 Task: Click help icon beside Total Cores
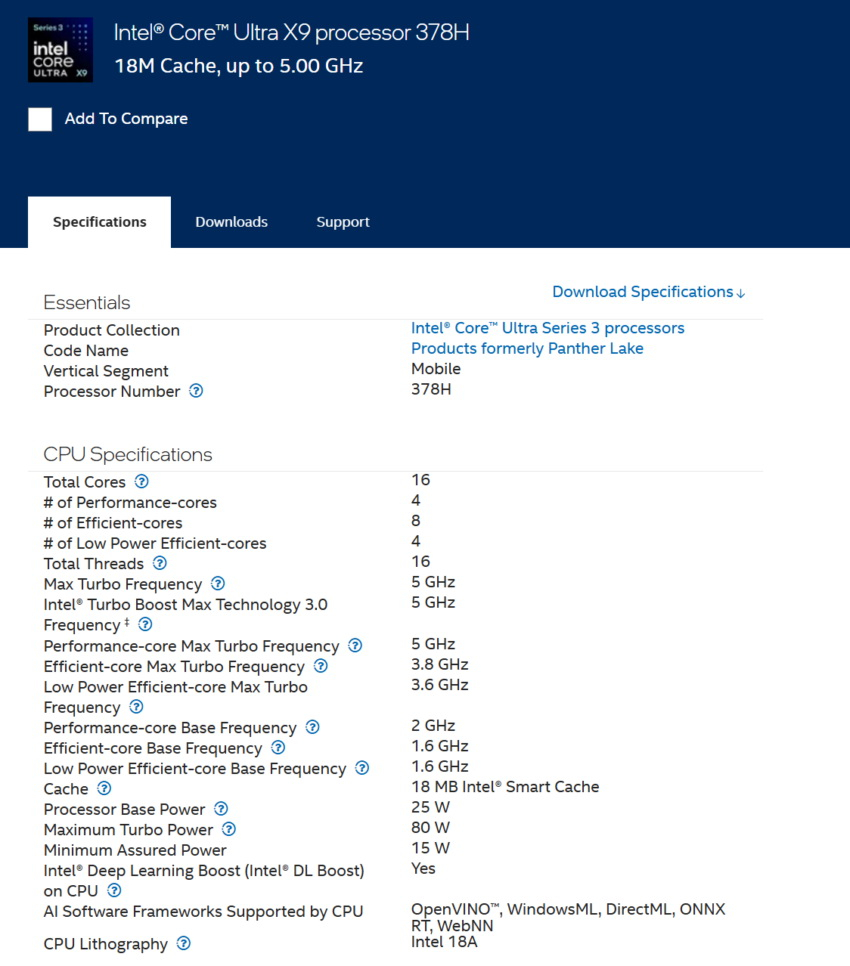[141, 481]
